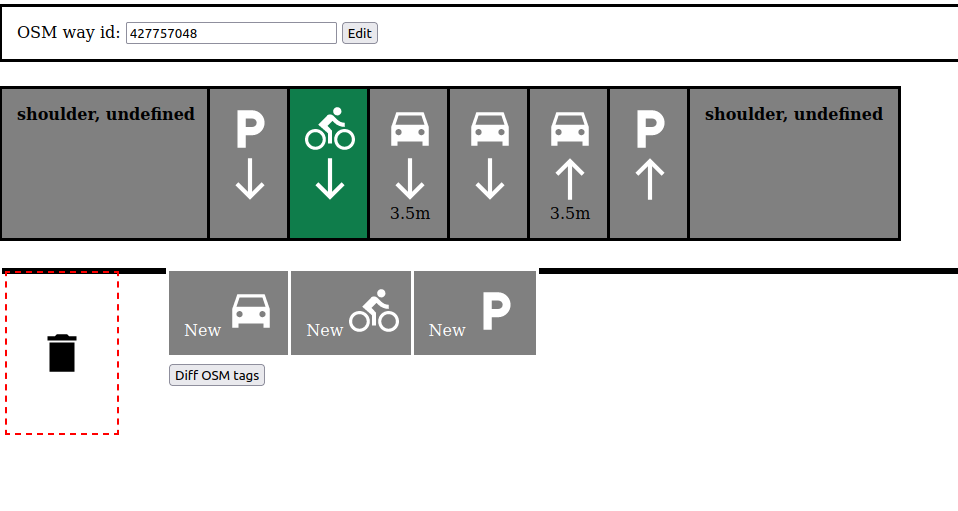Select first car lane with 3.5m label
The width and height of the screenshot is (958, 511).
coord(409,163)
